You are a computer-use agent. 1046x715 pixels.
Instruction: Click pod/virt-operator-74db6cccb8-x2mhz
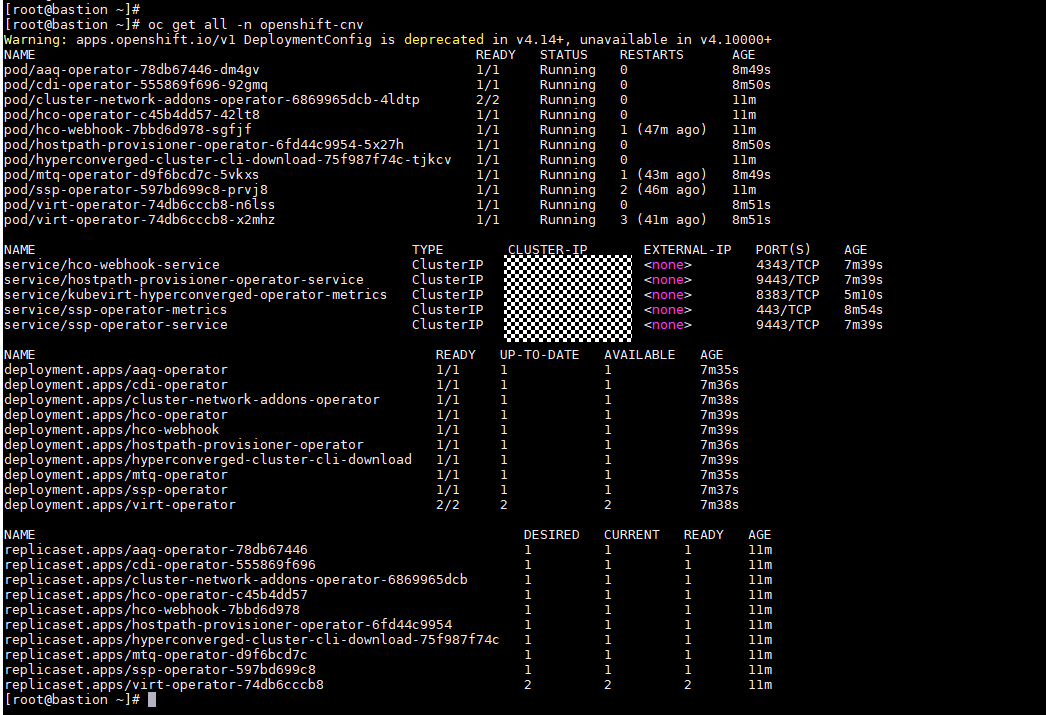pos(139,220)
